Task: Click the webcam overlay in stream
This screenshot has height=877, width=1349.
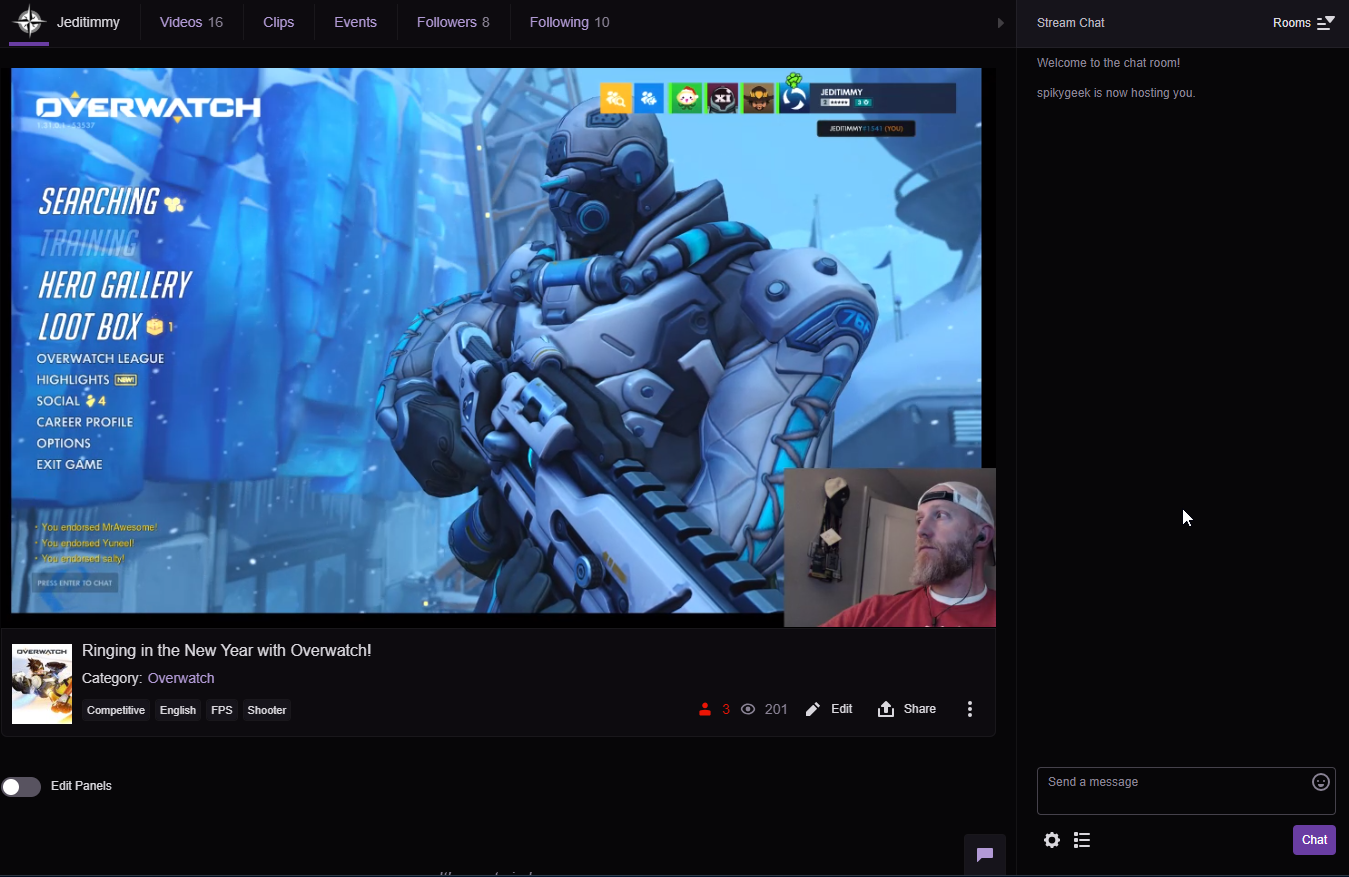Action: pos(890,547)
